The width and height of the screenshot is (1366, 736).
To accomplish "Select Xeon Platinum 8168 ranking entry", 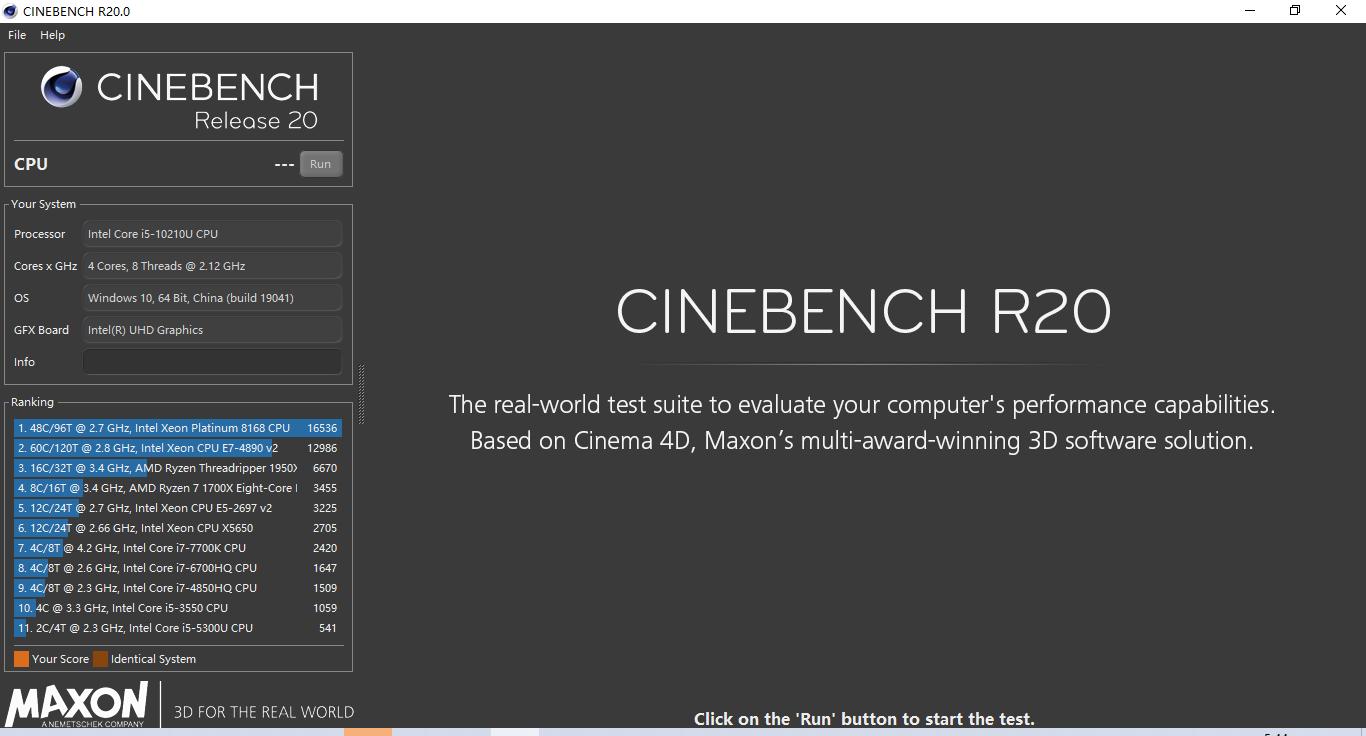I will (x=177, y=428).
